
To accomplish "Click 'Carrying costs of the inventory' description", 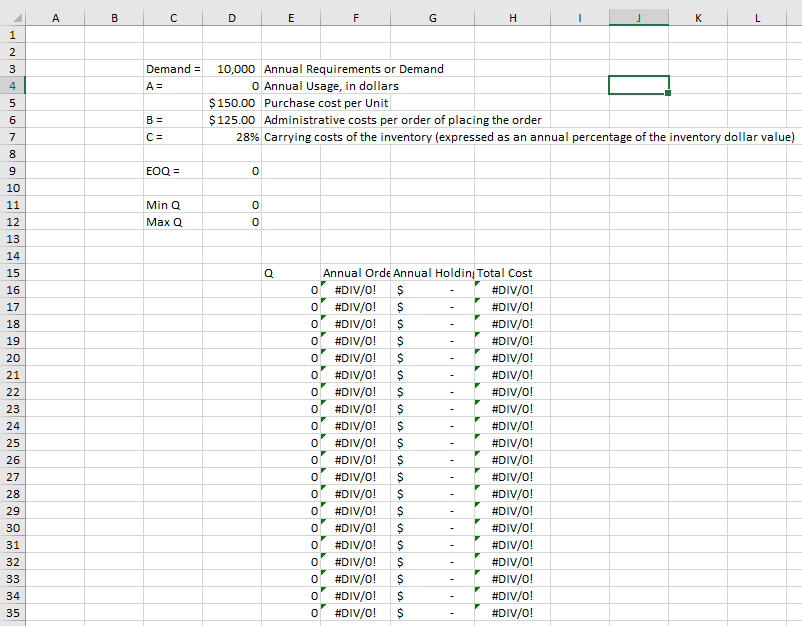I will point(529,137).
